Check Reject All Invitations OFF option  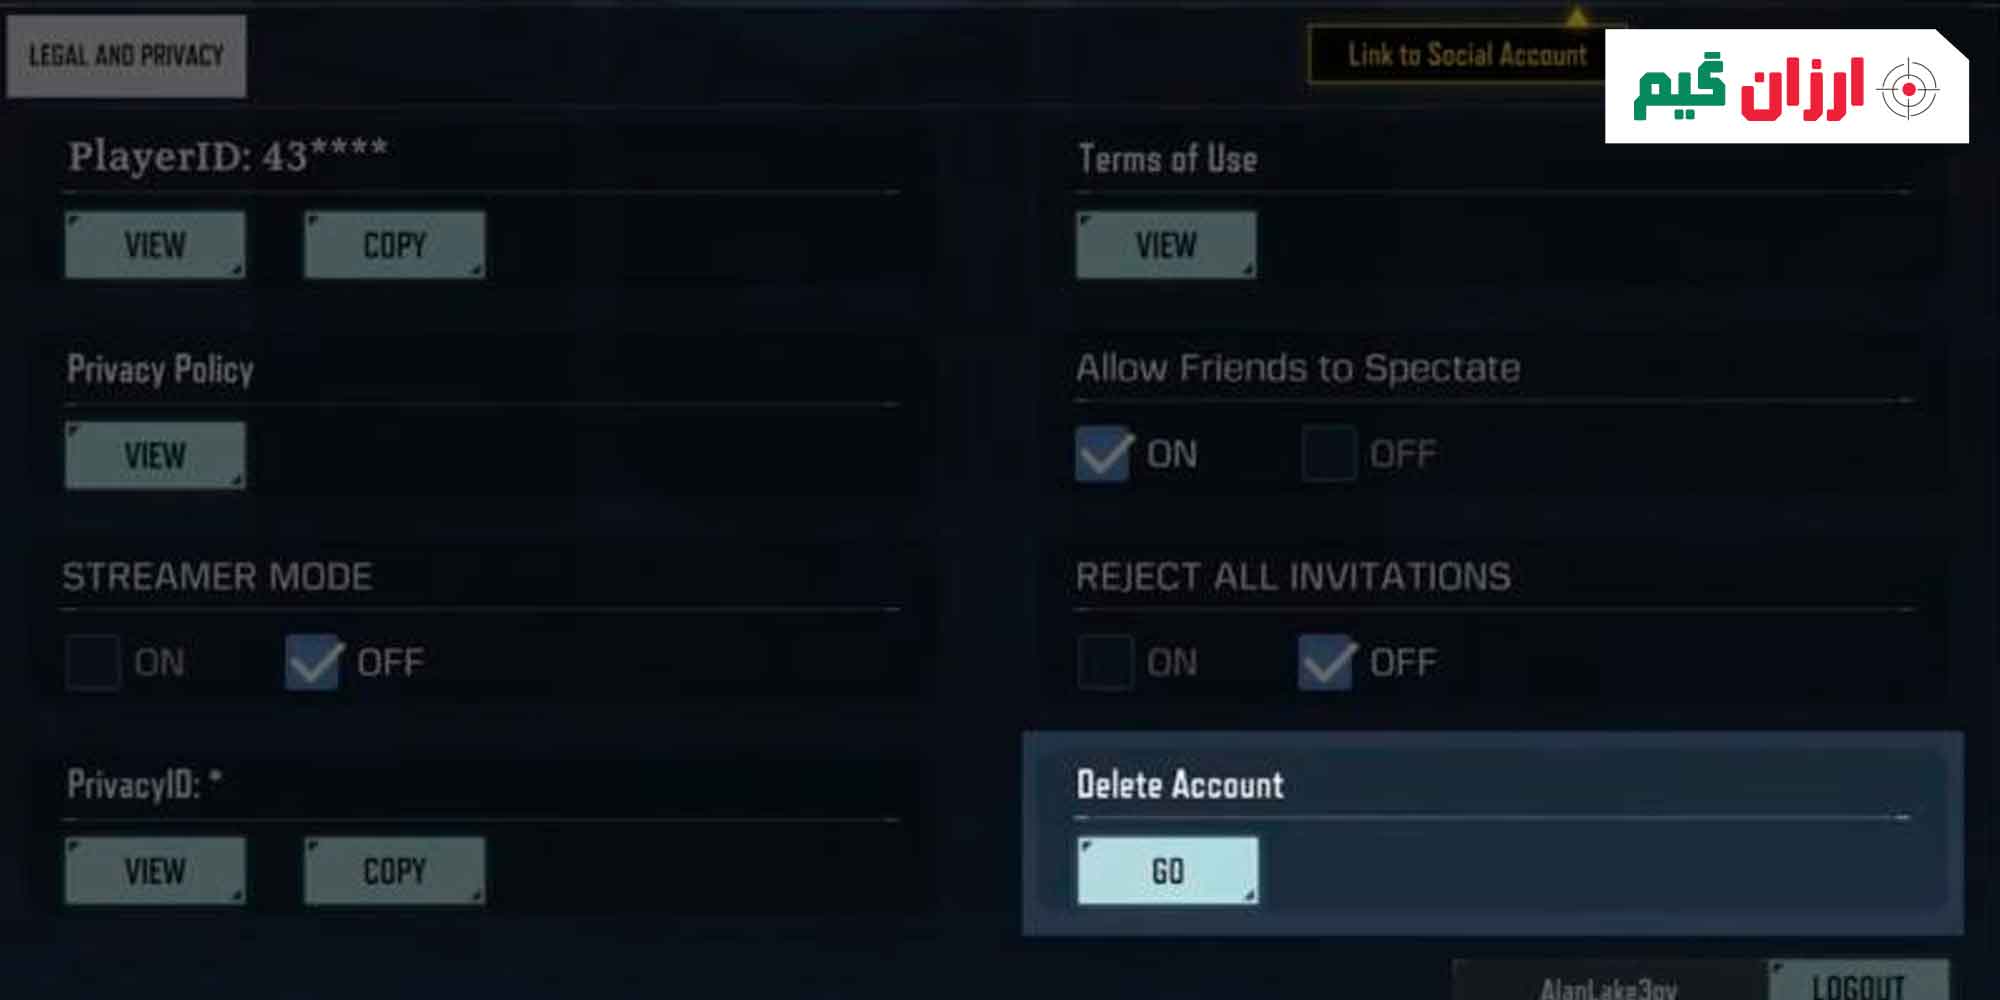point(1326,662)
